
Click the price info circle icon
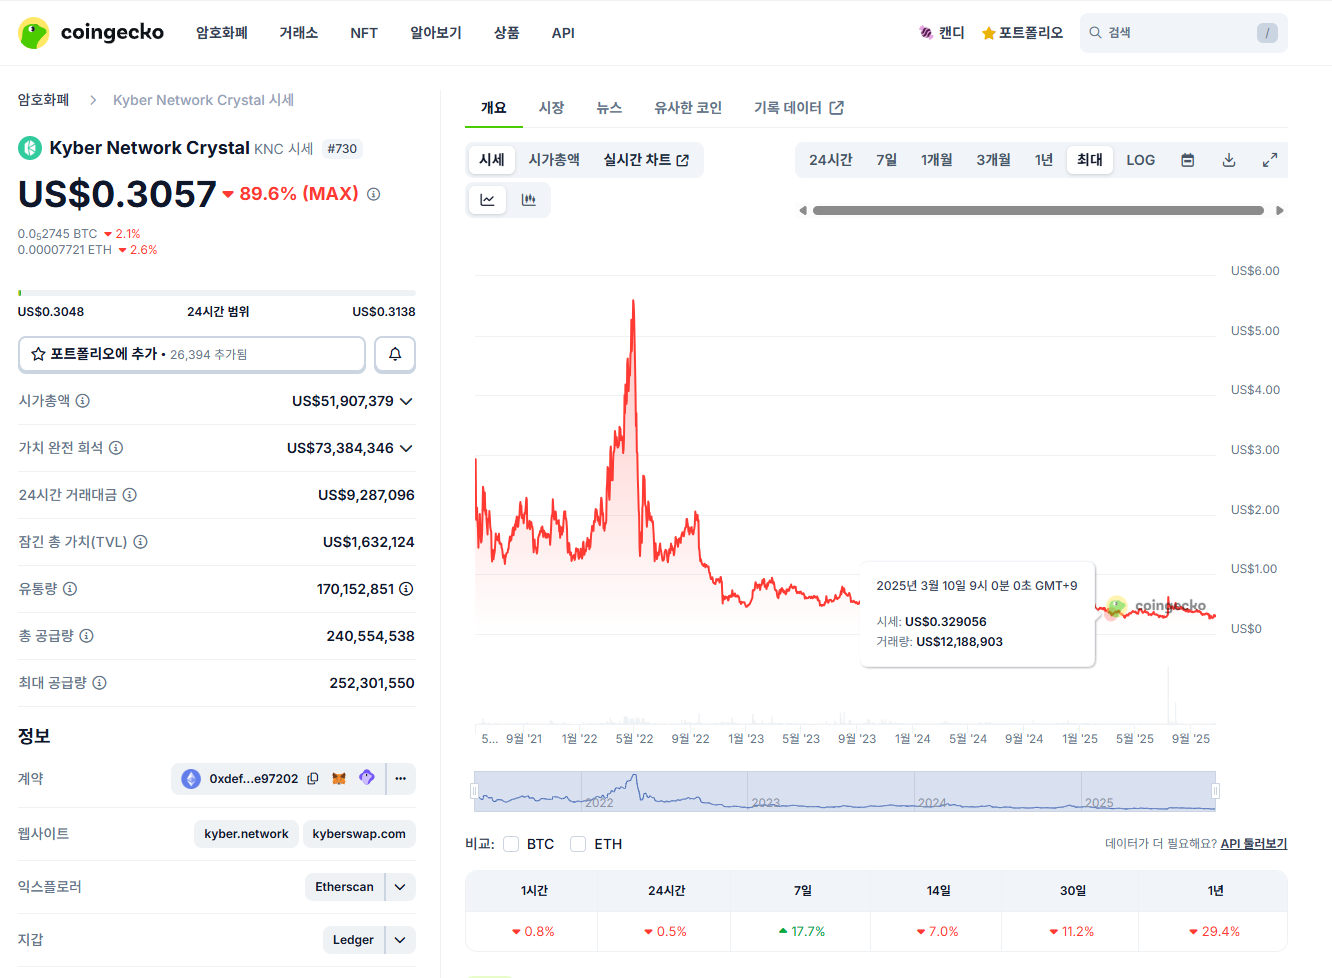(x=373, y=194)
